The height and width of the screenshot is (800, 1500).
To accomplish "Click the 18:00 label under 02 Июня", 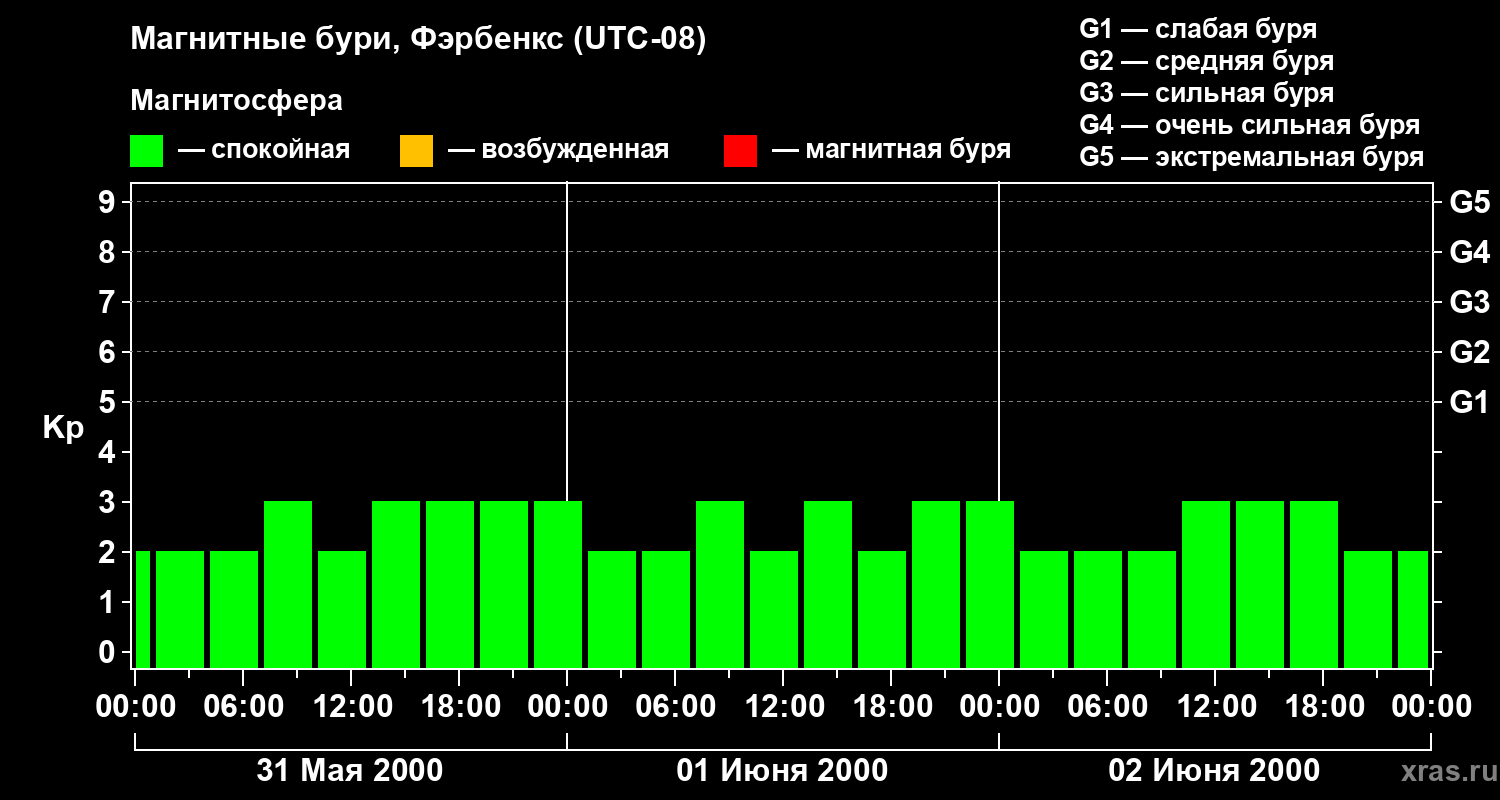I will coord(1323,707).
